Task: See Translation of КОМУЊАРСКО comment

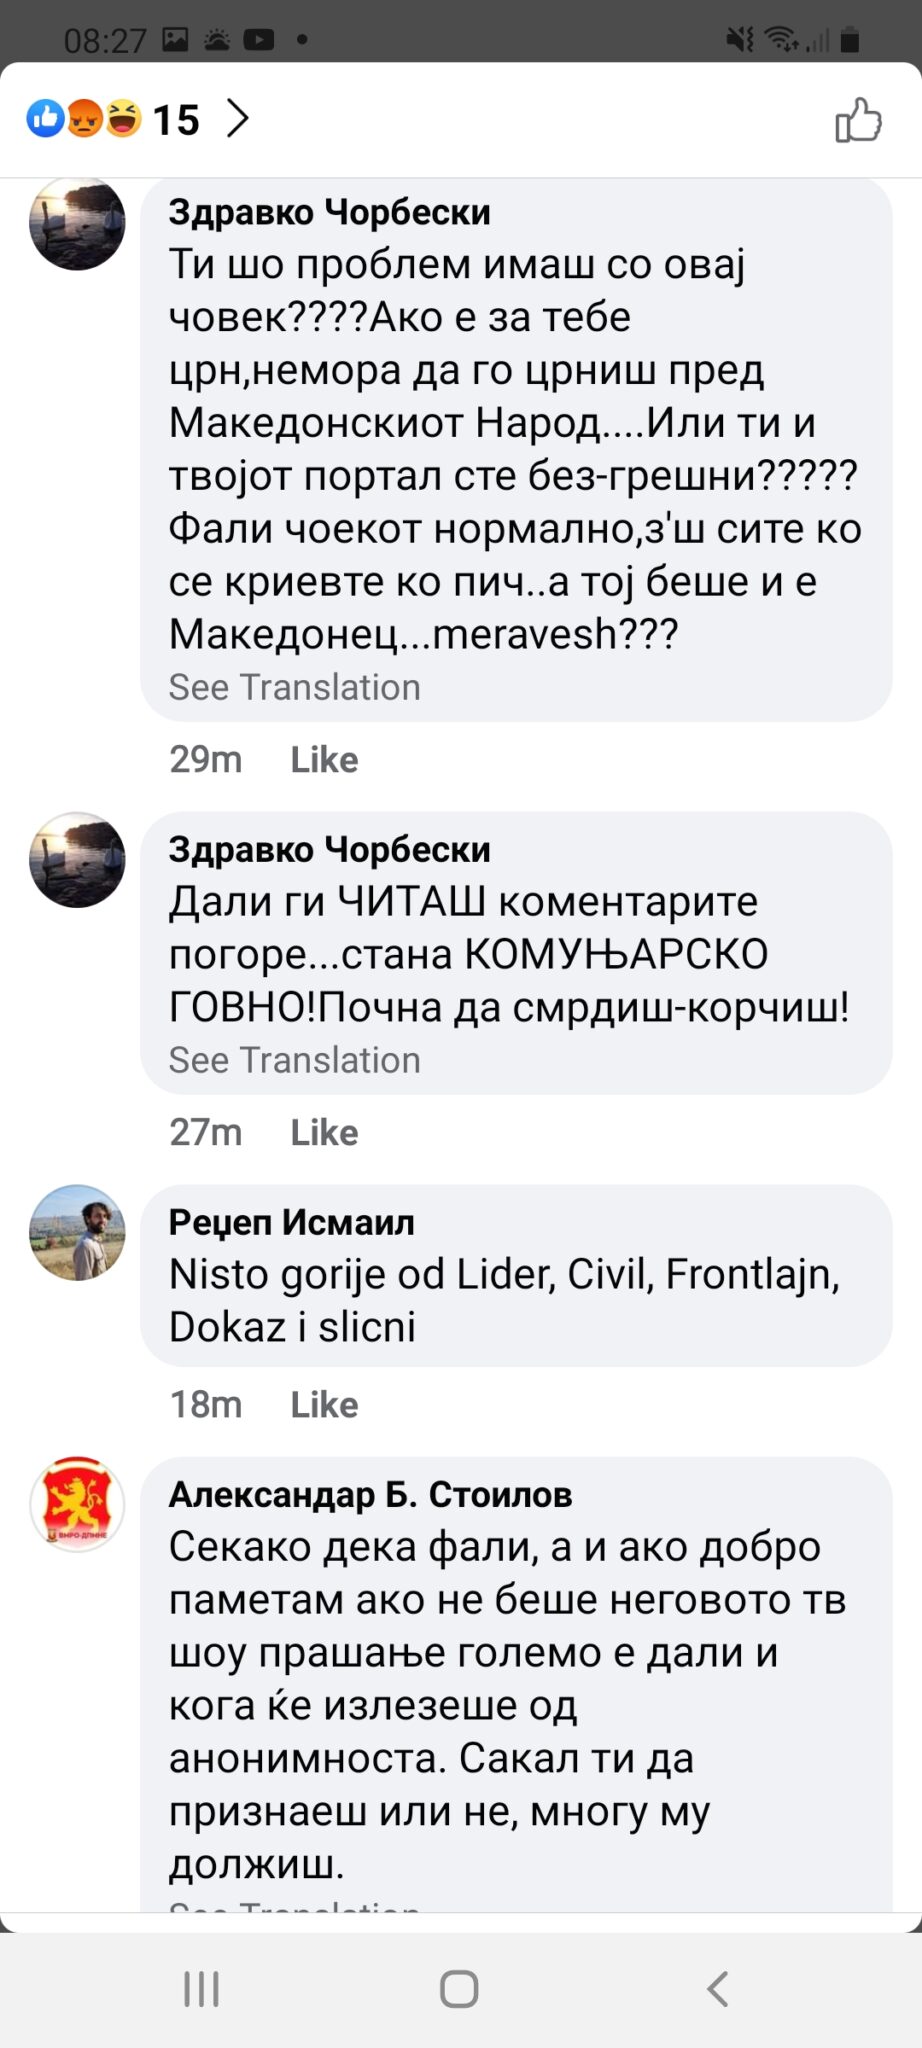Action: [295, 1060]
